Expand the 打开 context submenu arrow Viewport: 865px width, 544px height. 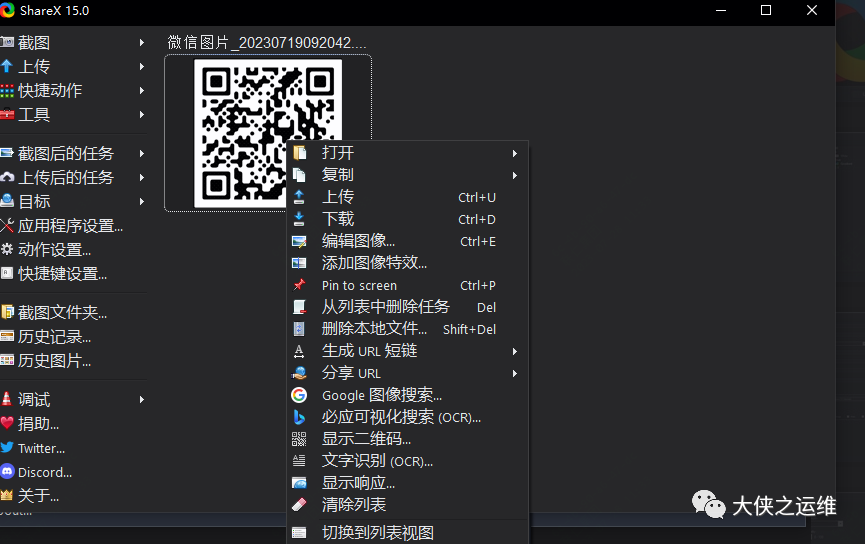tap(515, 153)
